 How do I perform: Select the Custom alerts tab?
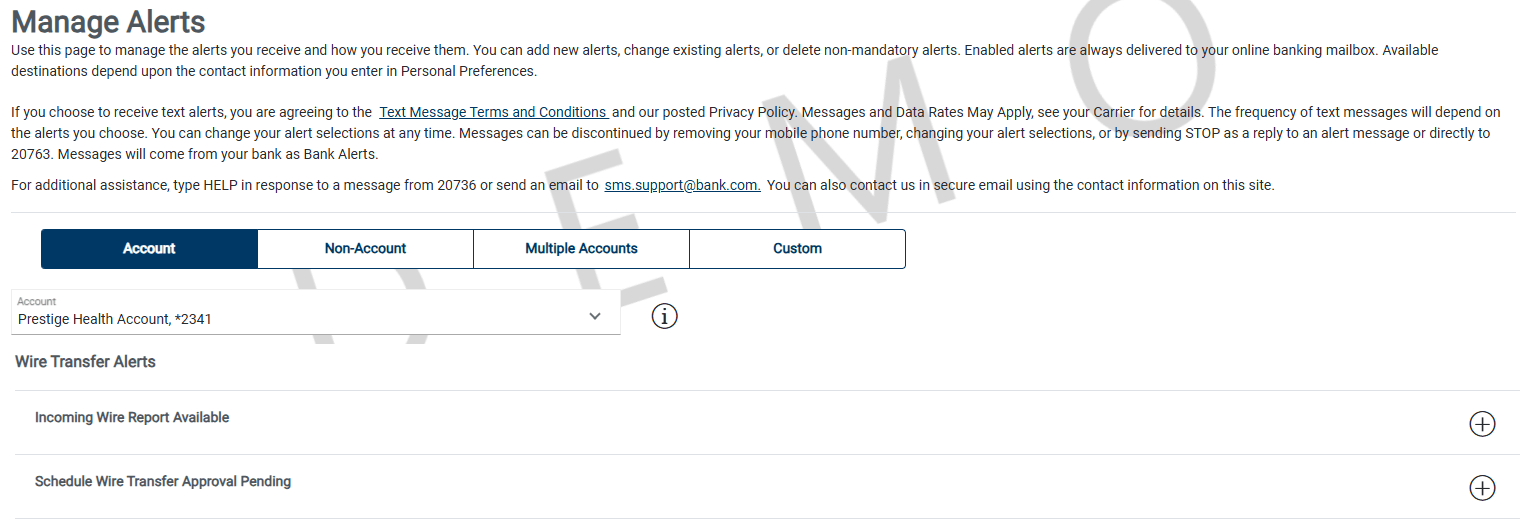pyautogui.click(x=797, y=249)
